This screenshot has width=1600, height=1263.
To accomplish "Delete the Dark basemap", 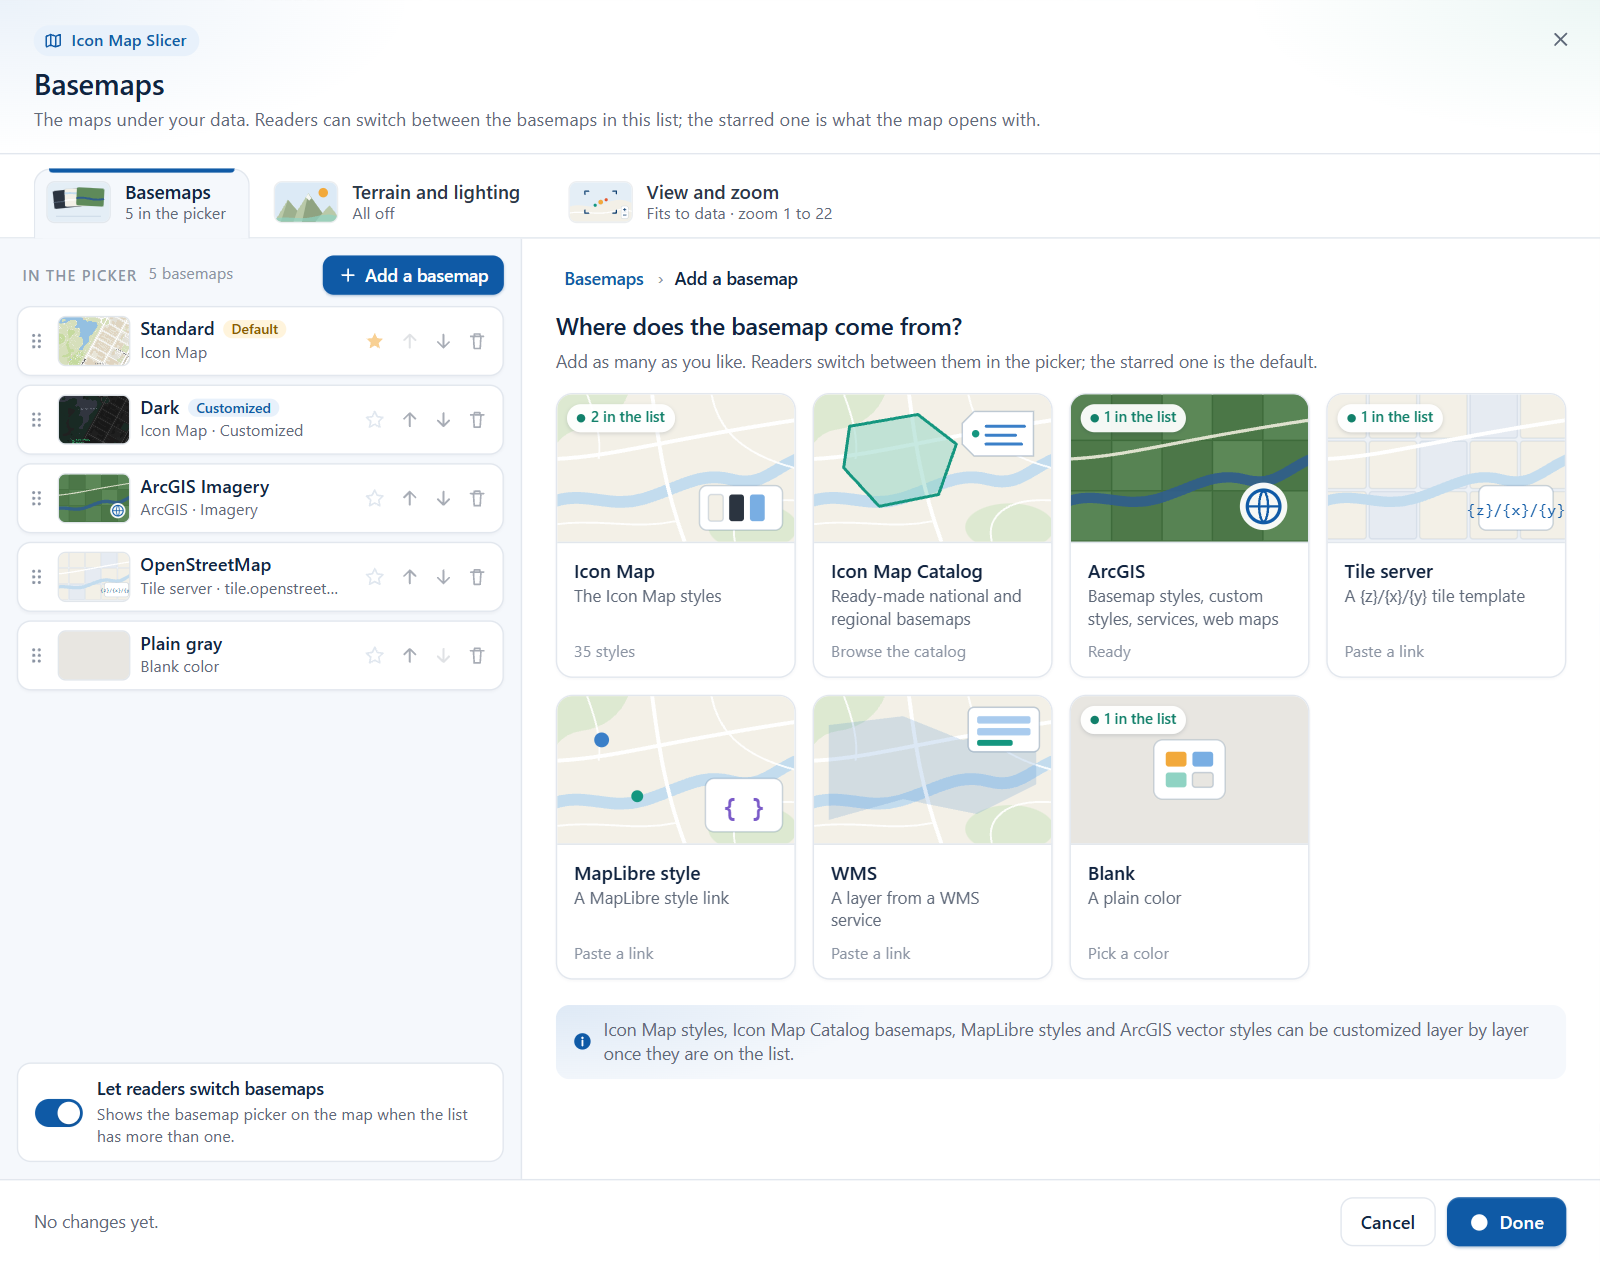I will point(477,420).
